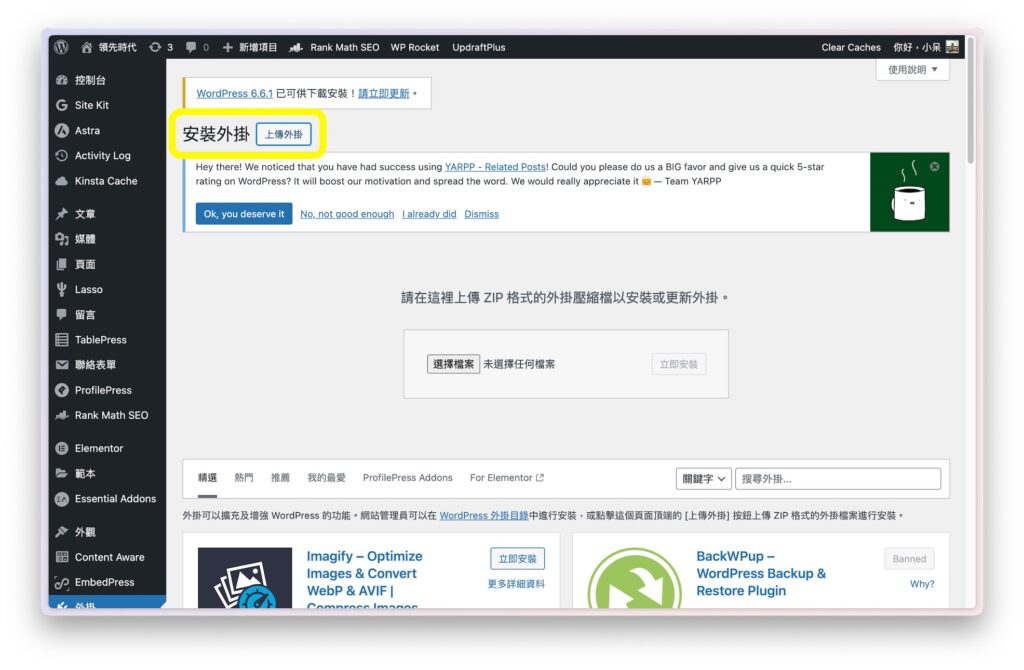Open the Imagify plugin title link
The image size is (1024, 670).
pos(364,581)
